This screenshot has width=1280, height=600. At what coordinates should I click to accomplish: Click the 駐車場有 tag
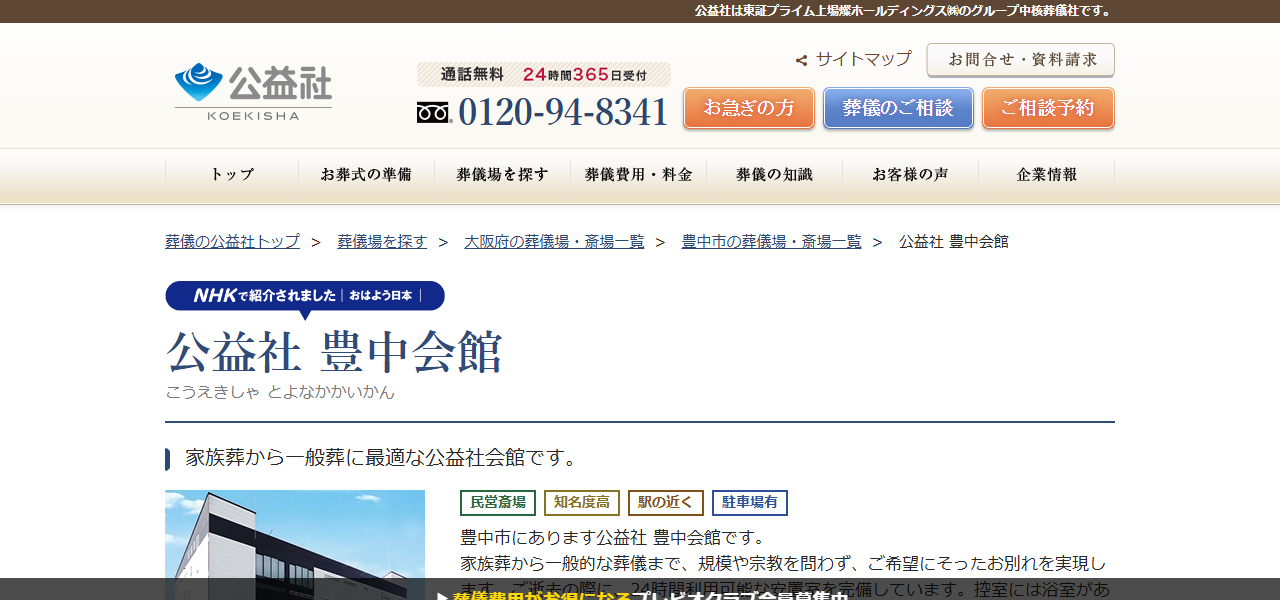point(750,503)
